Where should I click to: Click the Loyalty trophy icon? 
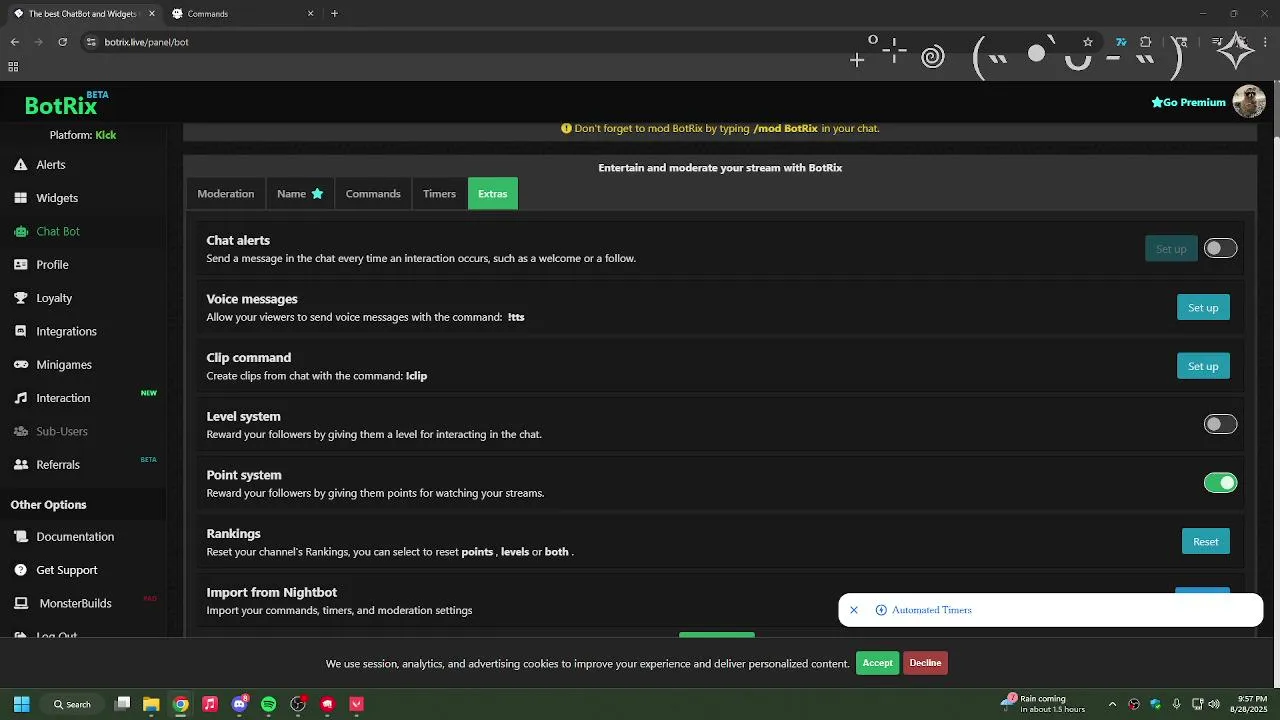(20, 298)
